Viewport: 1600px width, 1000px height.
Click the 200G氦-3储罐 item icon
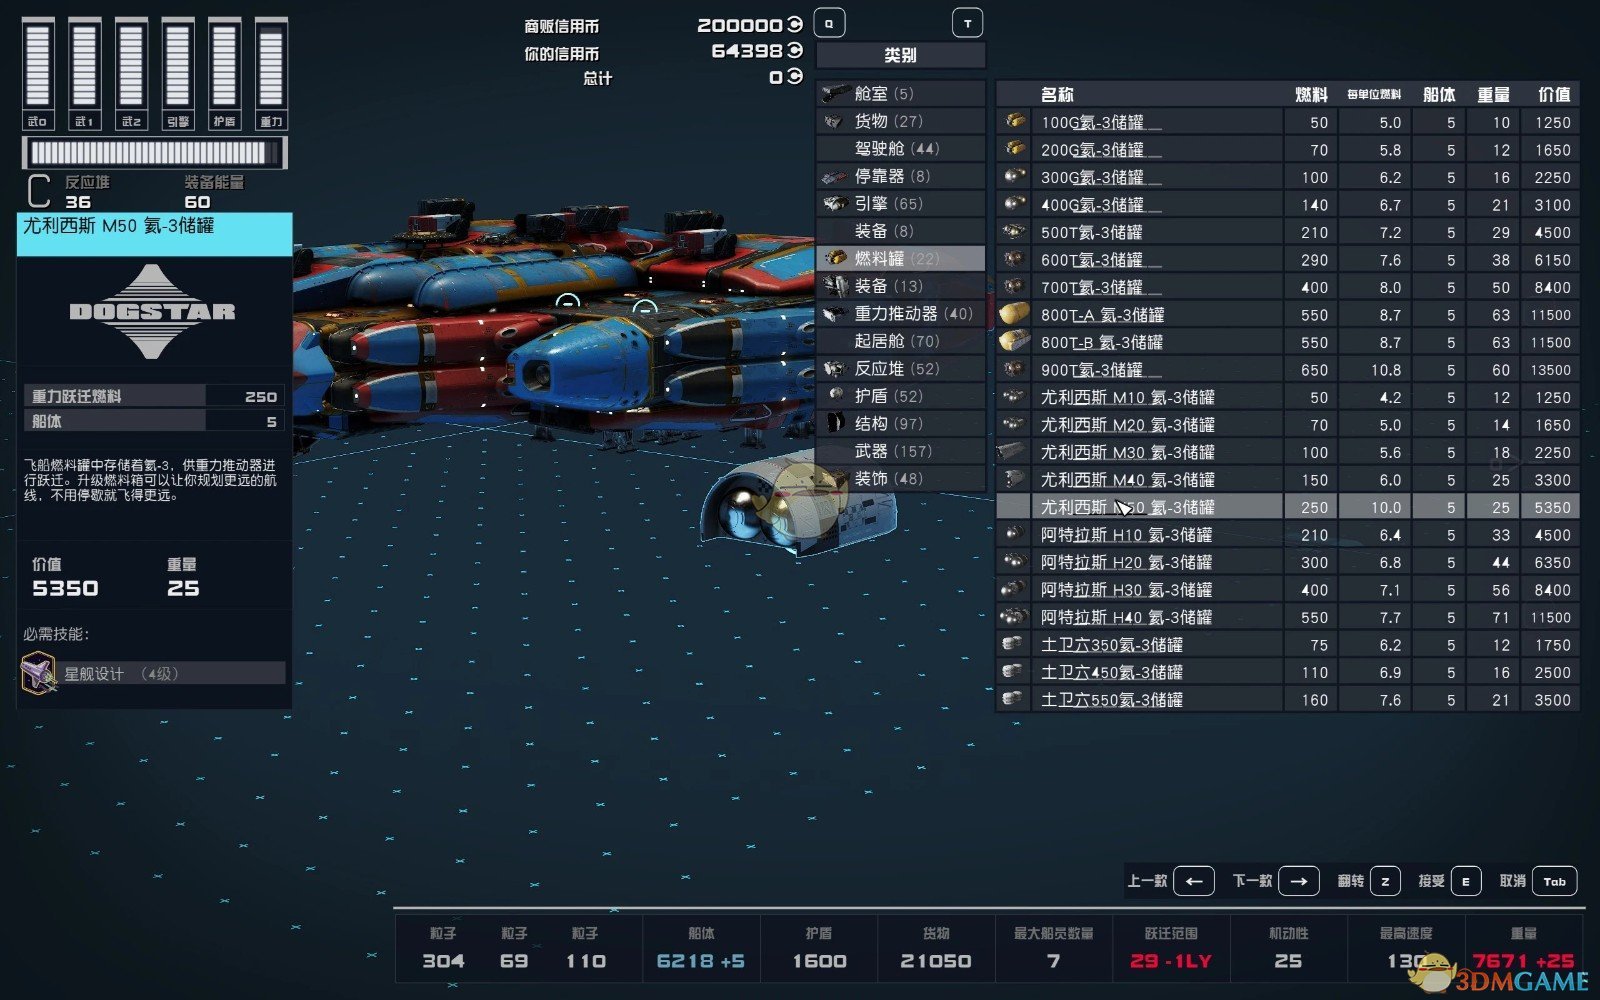coord(1014,149)
